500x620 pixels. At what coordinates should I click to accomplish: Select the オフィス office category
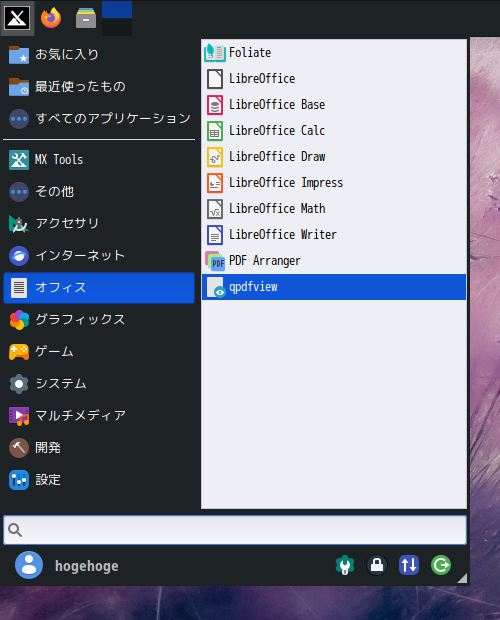pos(99,288)
